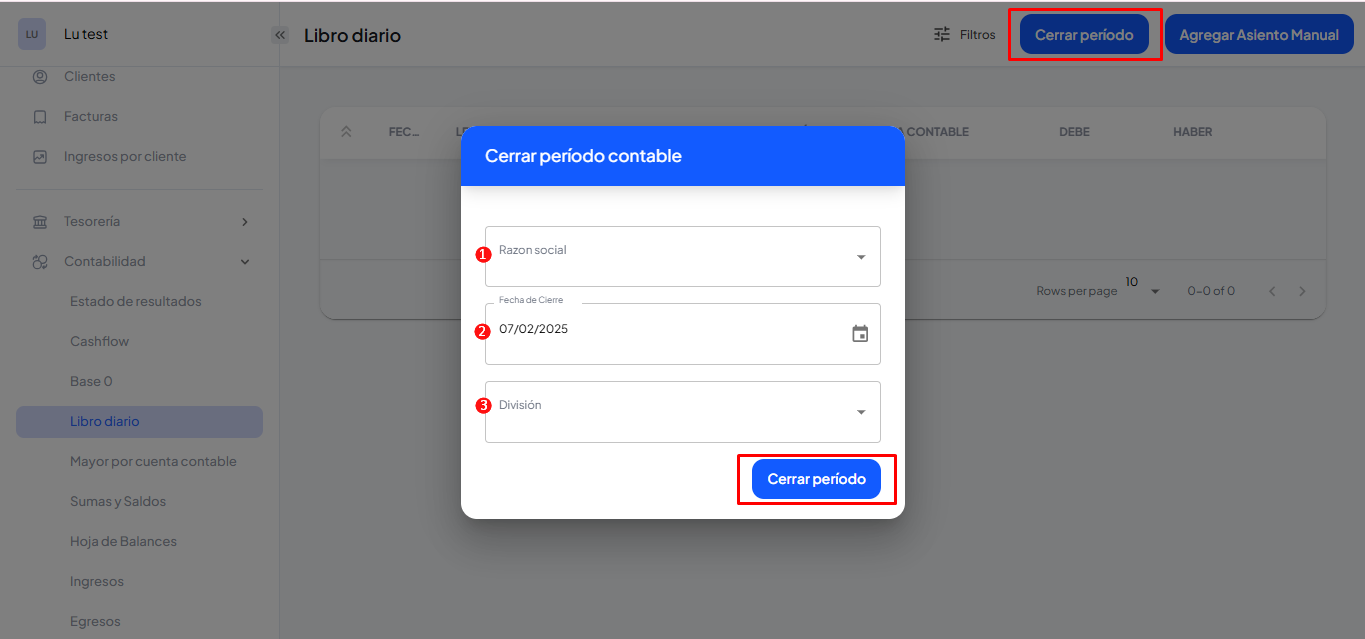Click the Tesorería bank icon

pyautogui.click(x=40, y=222)
